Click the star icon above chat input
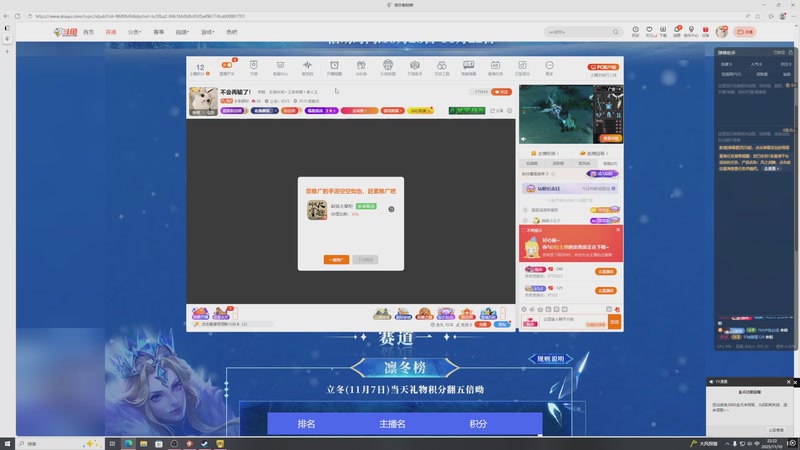 540,309
